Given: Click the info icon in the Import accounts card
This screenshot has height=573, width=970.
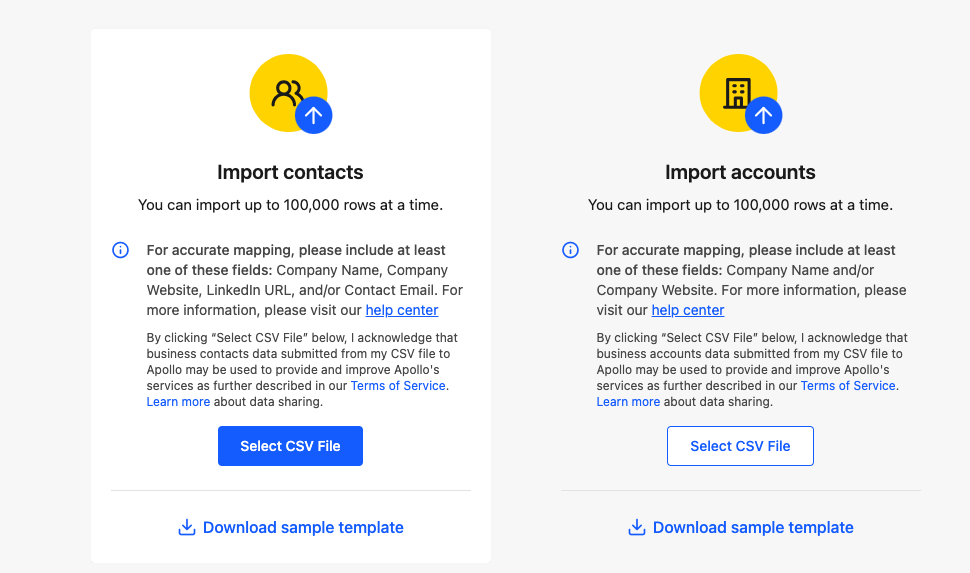Looking at the screenshot, I should click(570, 250).
